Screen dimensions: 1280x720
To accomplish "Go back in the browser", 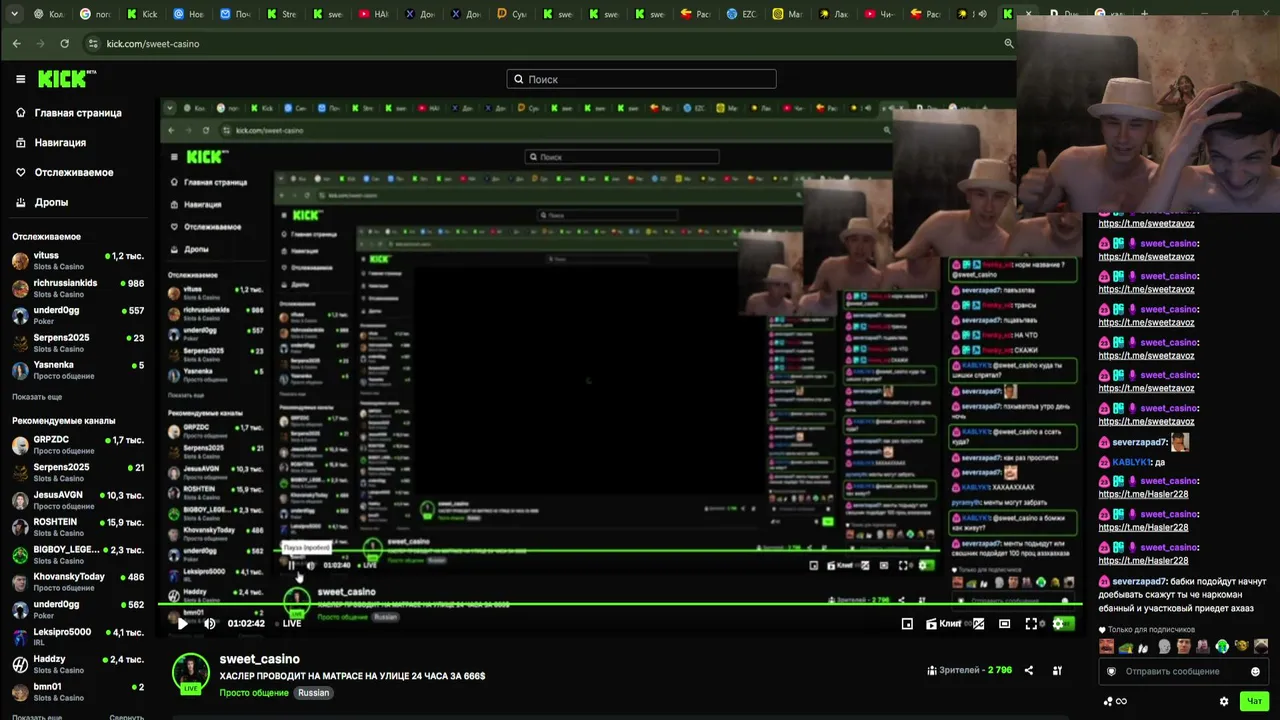I will tap(16, 43).
